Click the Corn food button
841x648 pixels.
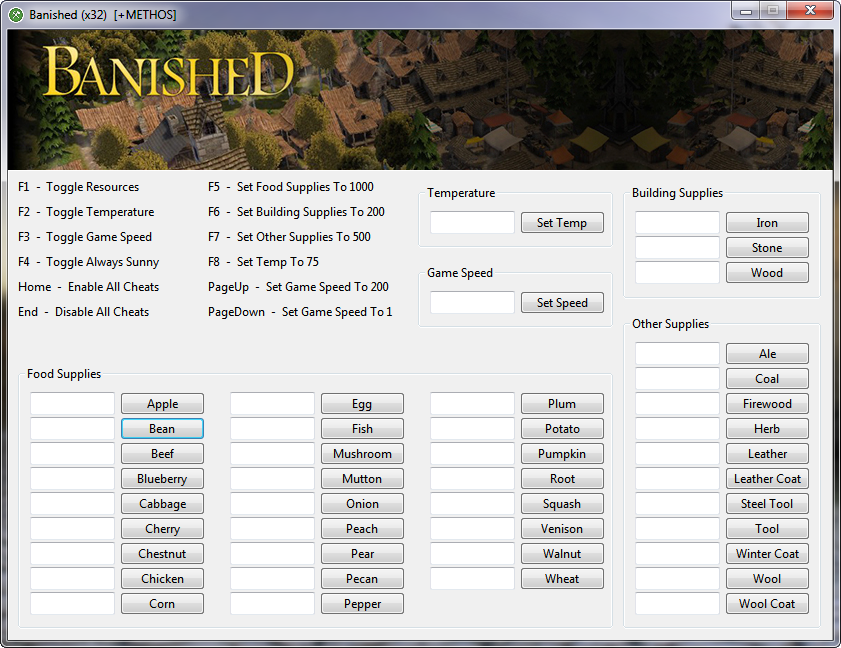coord(163,603)
